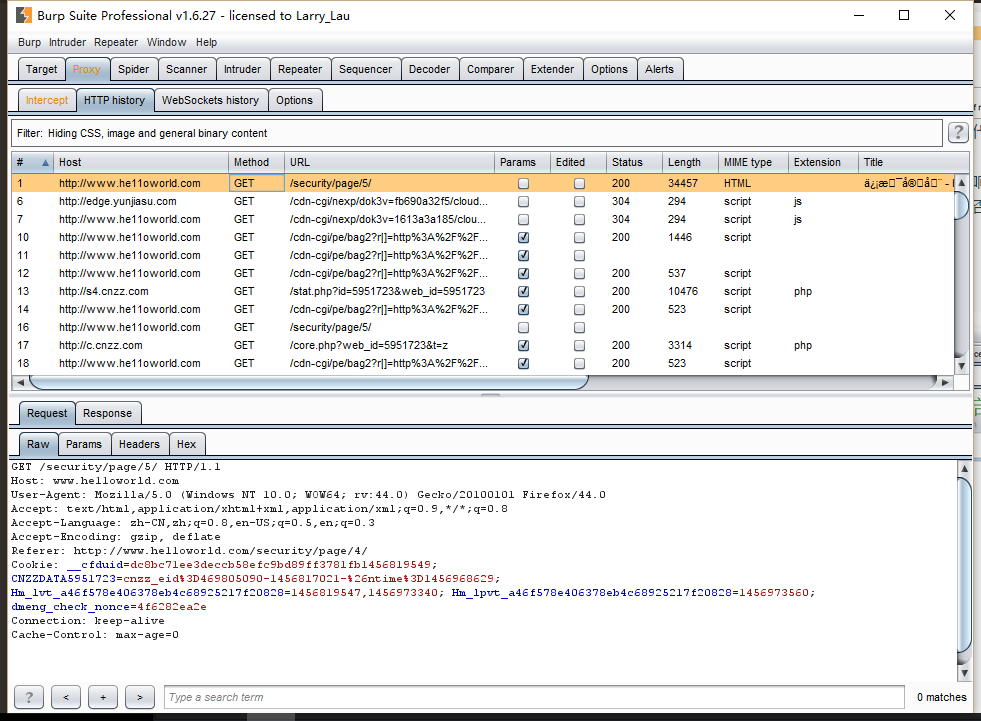The width and height of the screenshot is (981, 721).
Task: Sort by the MIME type column header
Action: [x=754, y=162]
